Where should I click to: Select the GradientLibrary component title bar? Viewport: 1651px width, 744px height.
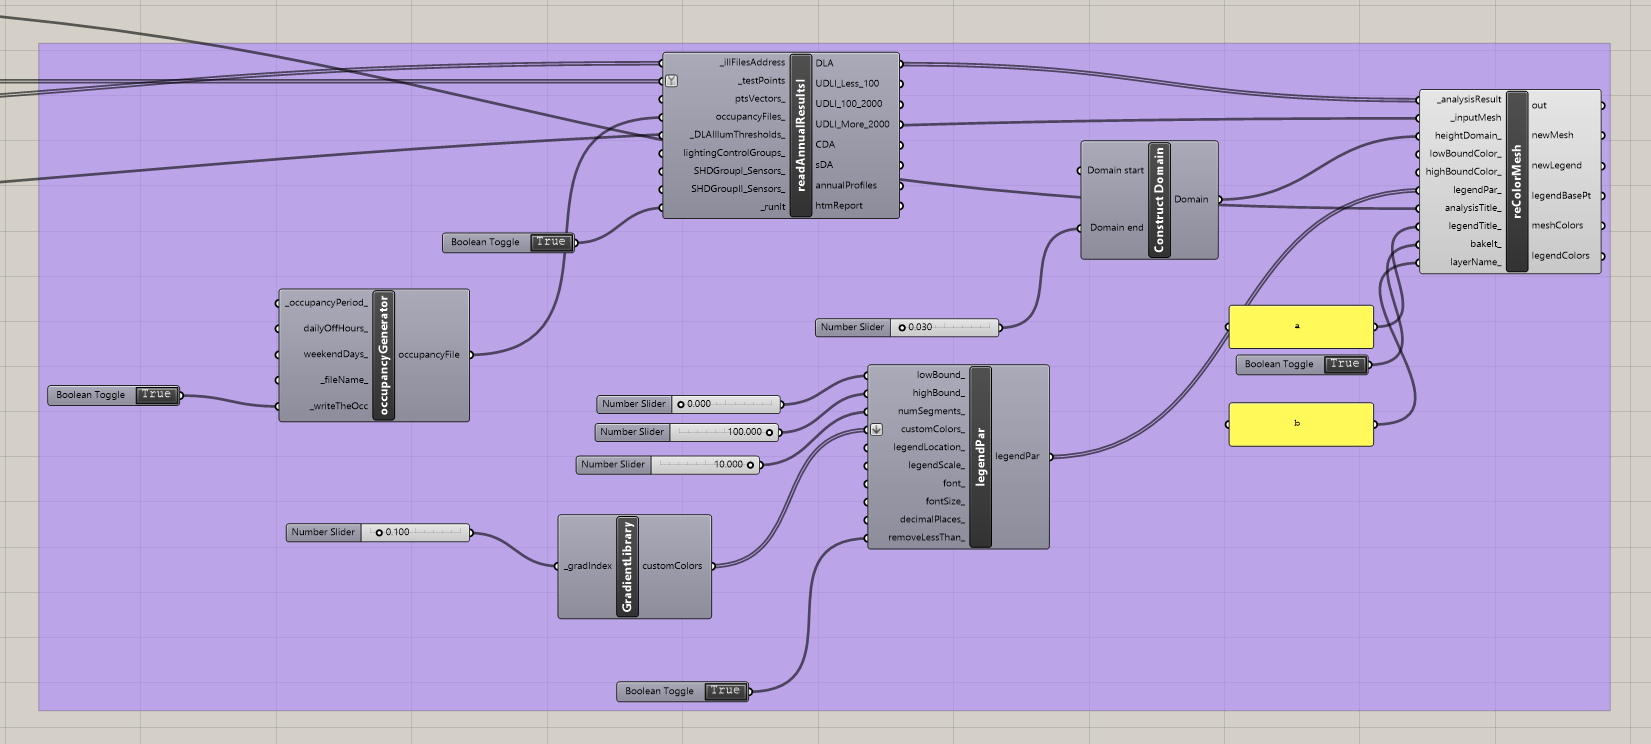click(627, 566)
